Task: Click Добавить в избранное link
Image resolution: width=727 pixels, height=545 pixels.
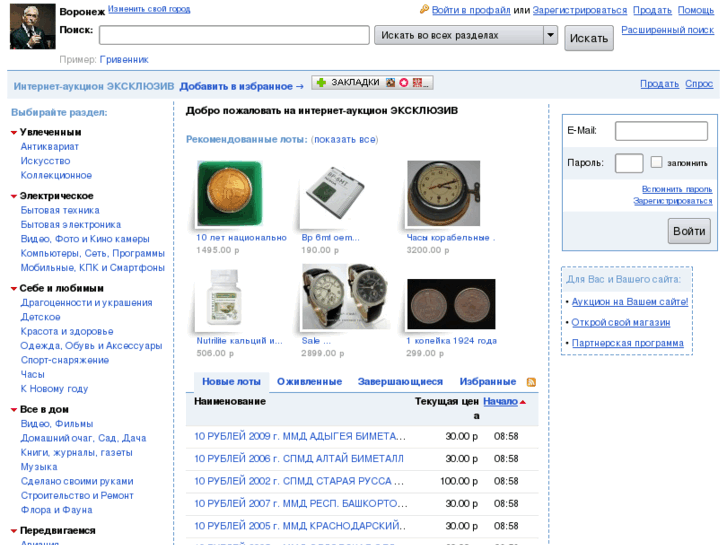Action: pos(242,86)
